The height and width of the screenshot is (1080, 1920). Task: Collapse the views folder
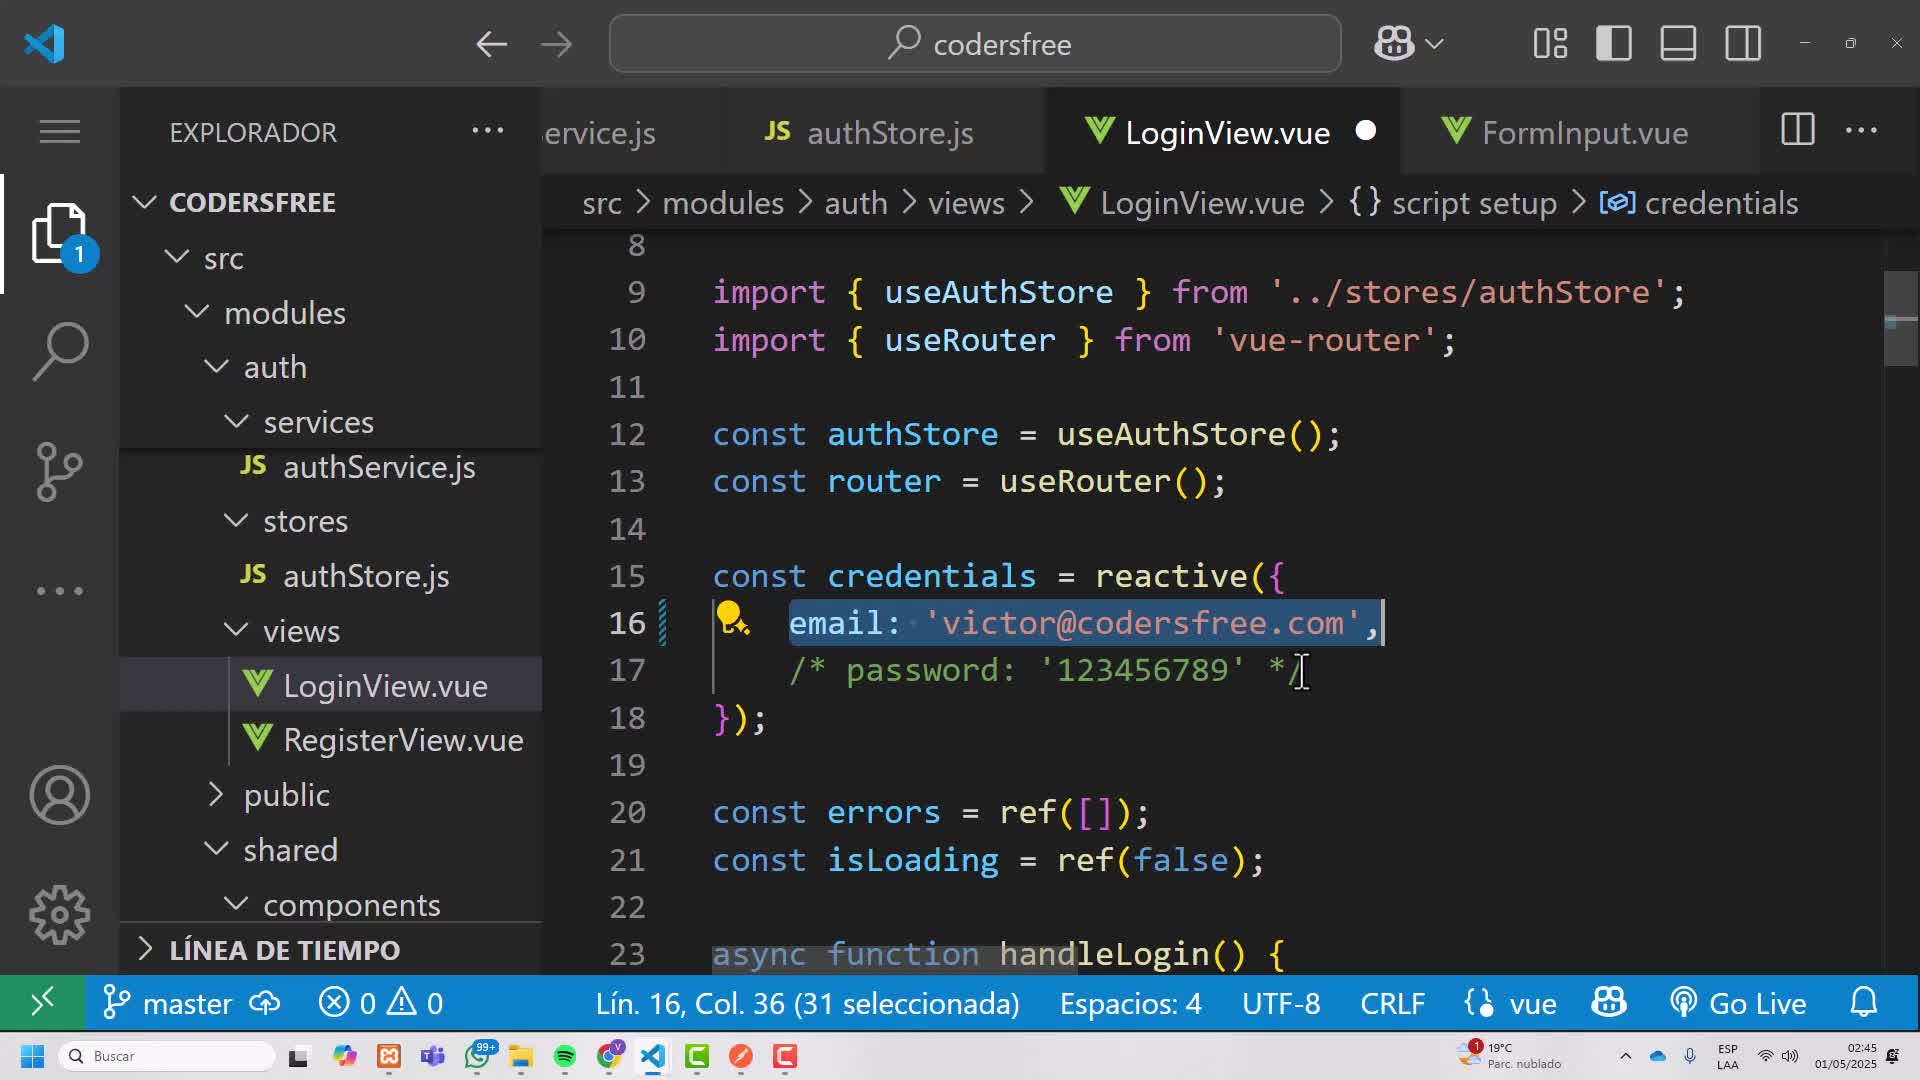(x=237, y=630)
